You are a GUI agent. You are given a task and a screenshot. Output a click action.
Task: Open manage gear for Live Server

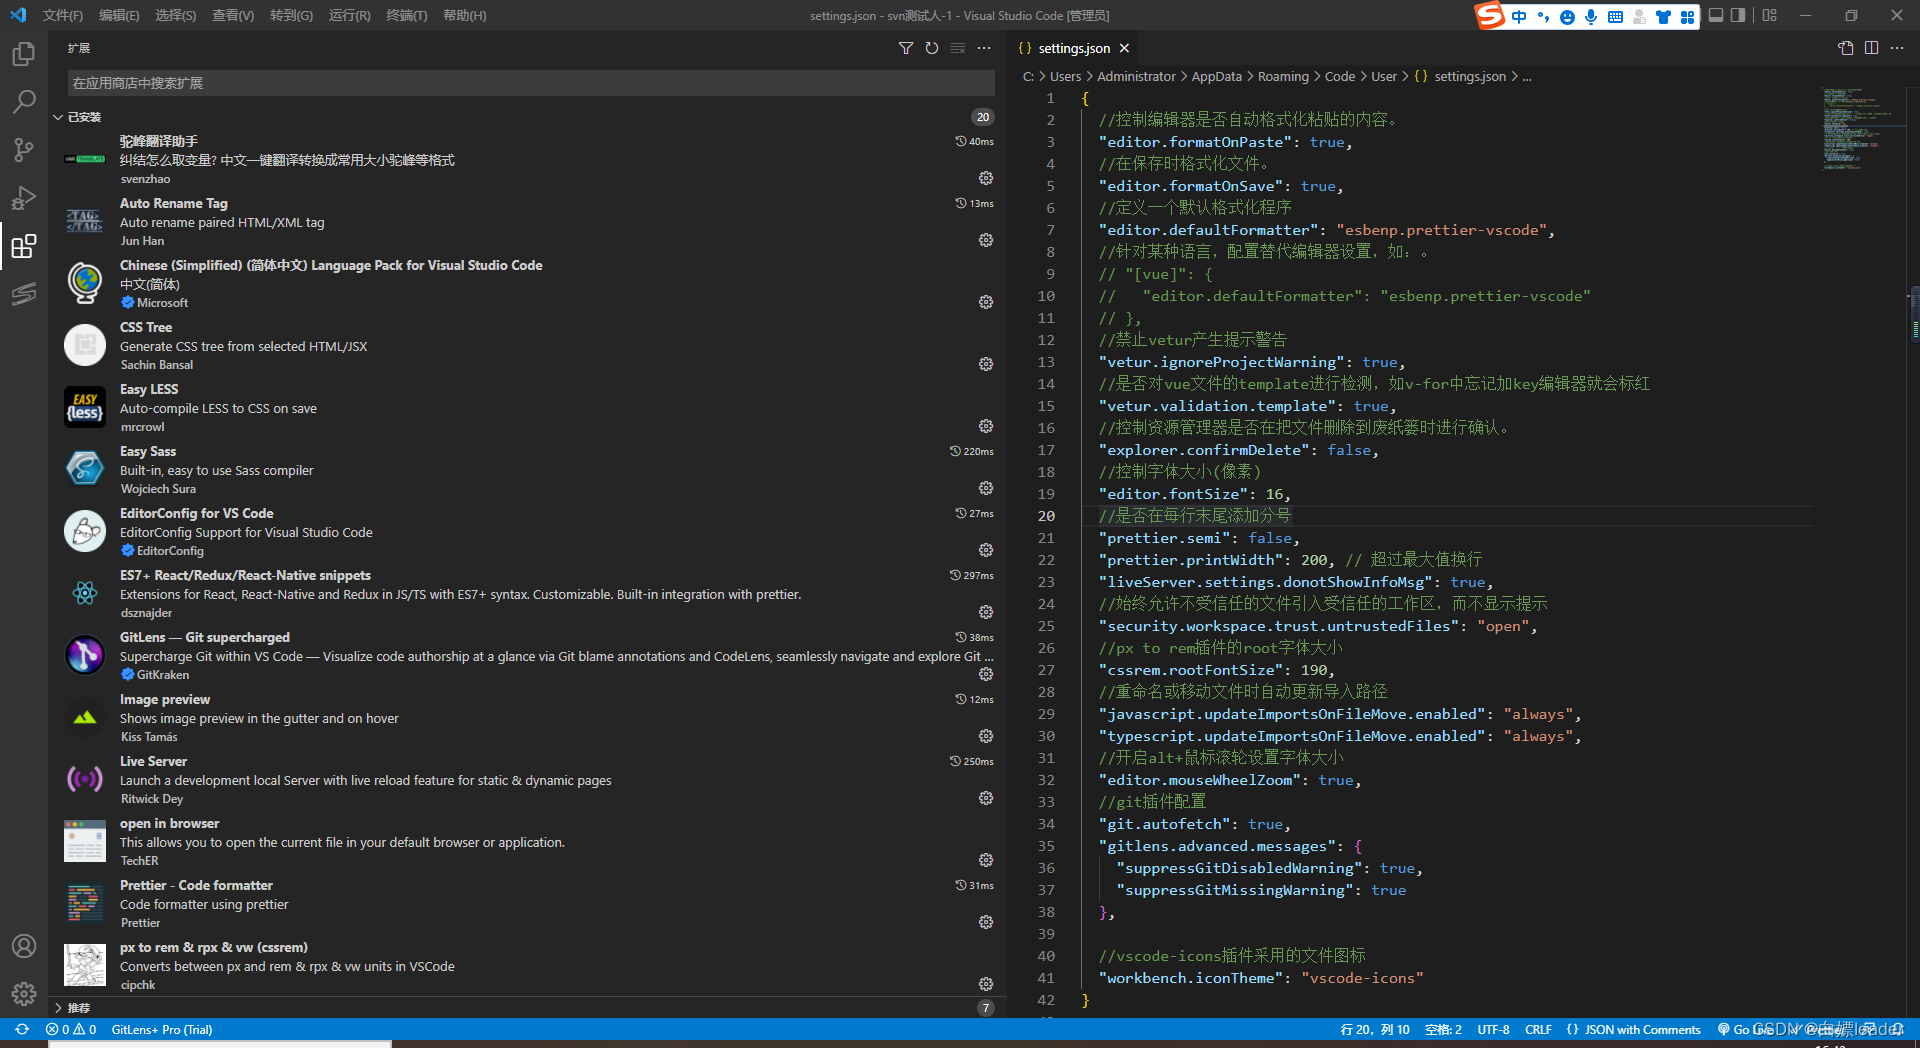click(986, 798)
